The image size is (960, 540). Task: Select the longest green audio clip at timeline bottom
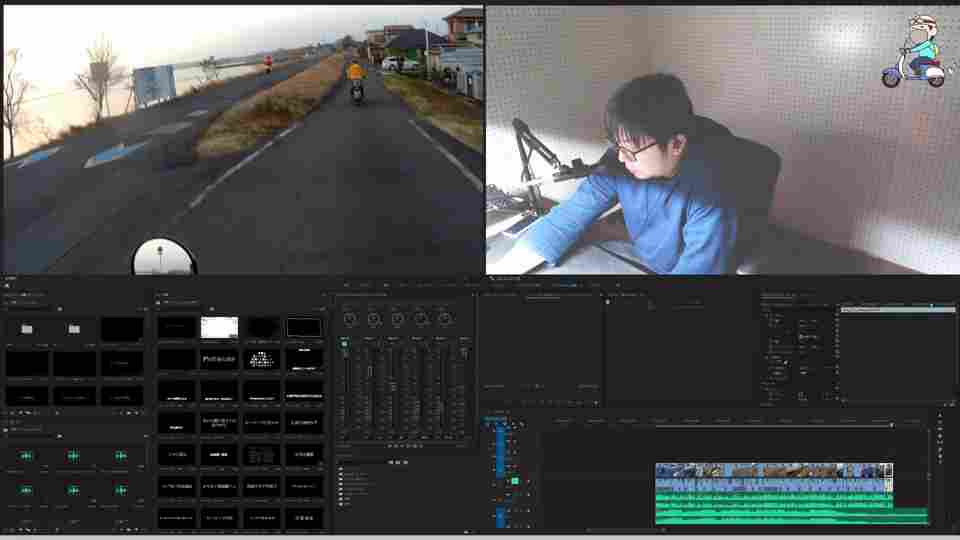[x=792, y=516]
